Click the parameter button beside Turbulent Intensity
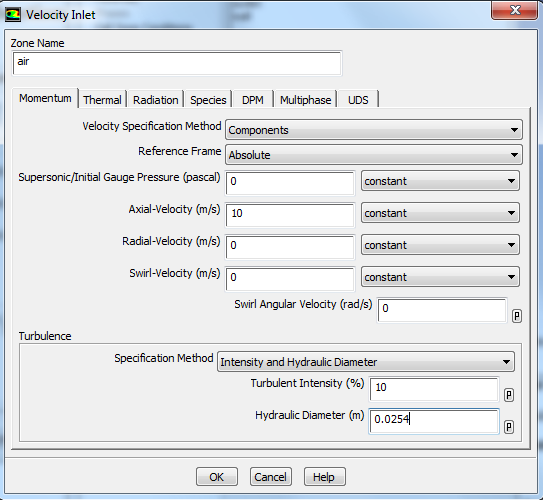 509,395
